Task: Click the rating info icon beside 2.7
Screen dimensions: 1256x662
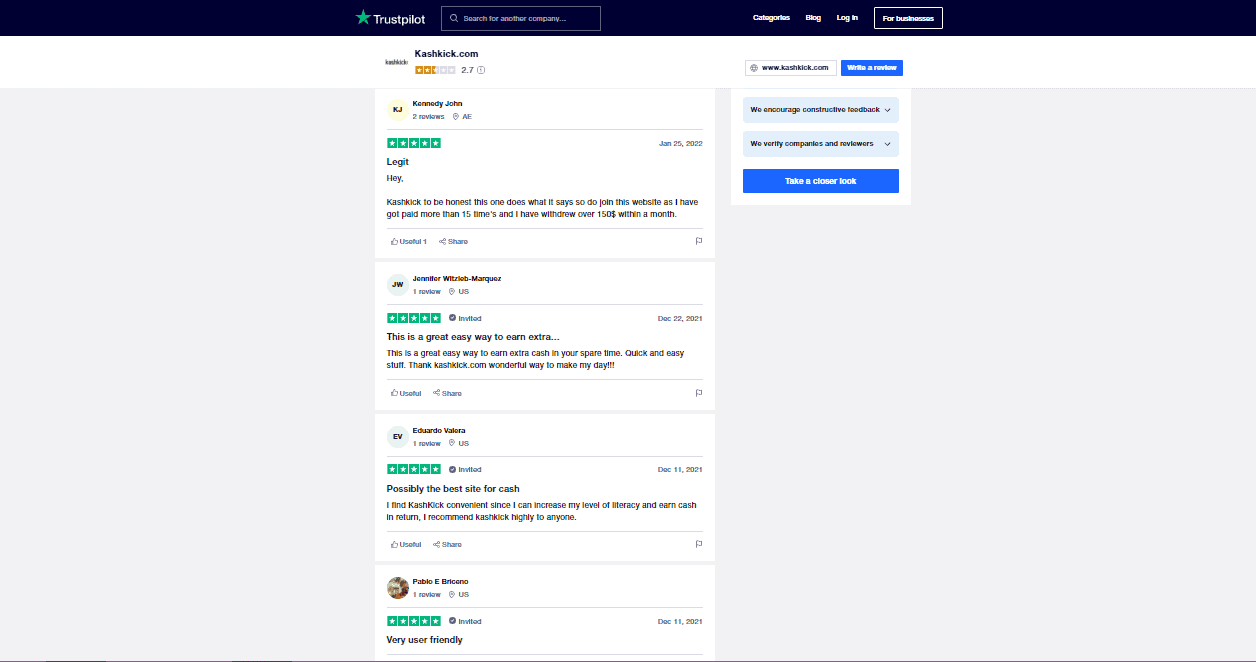Action: tap(481, 70)
